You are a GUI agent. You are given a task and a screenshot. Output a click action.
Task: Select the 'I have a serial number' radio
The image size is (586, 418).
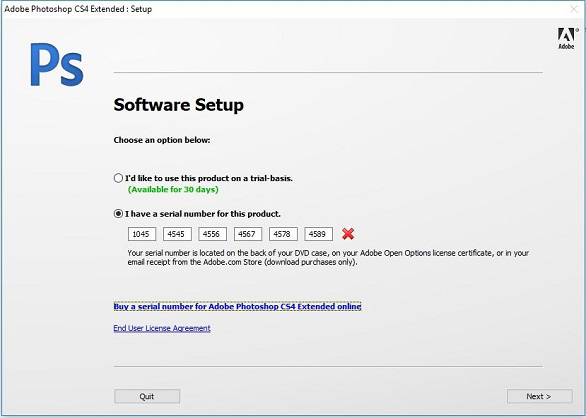pyautogui.click(x=118, y=214)
